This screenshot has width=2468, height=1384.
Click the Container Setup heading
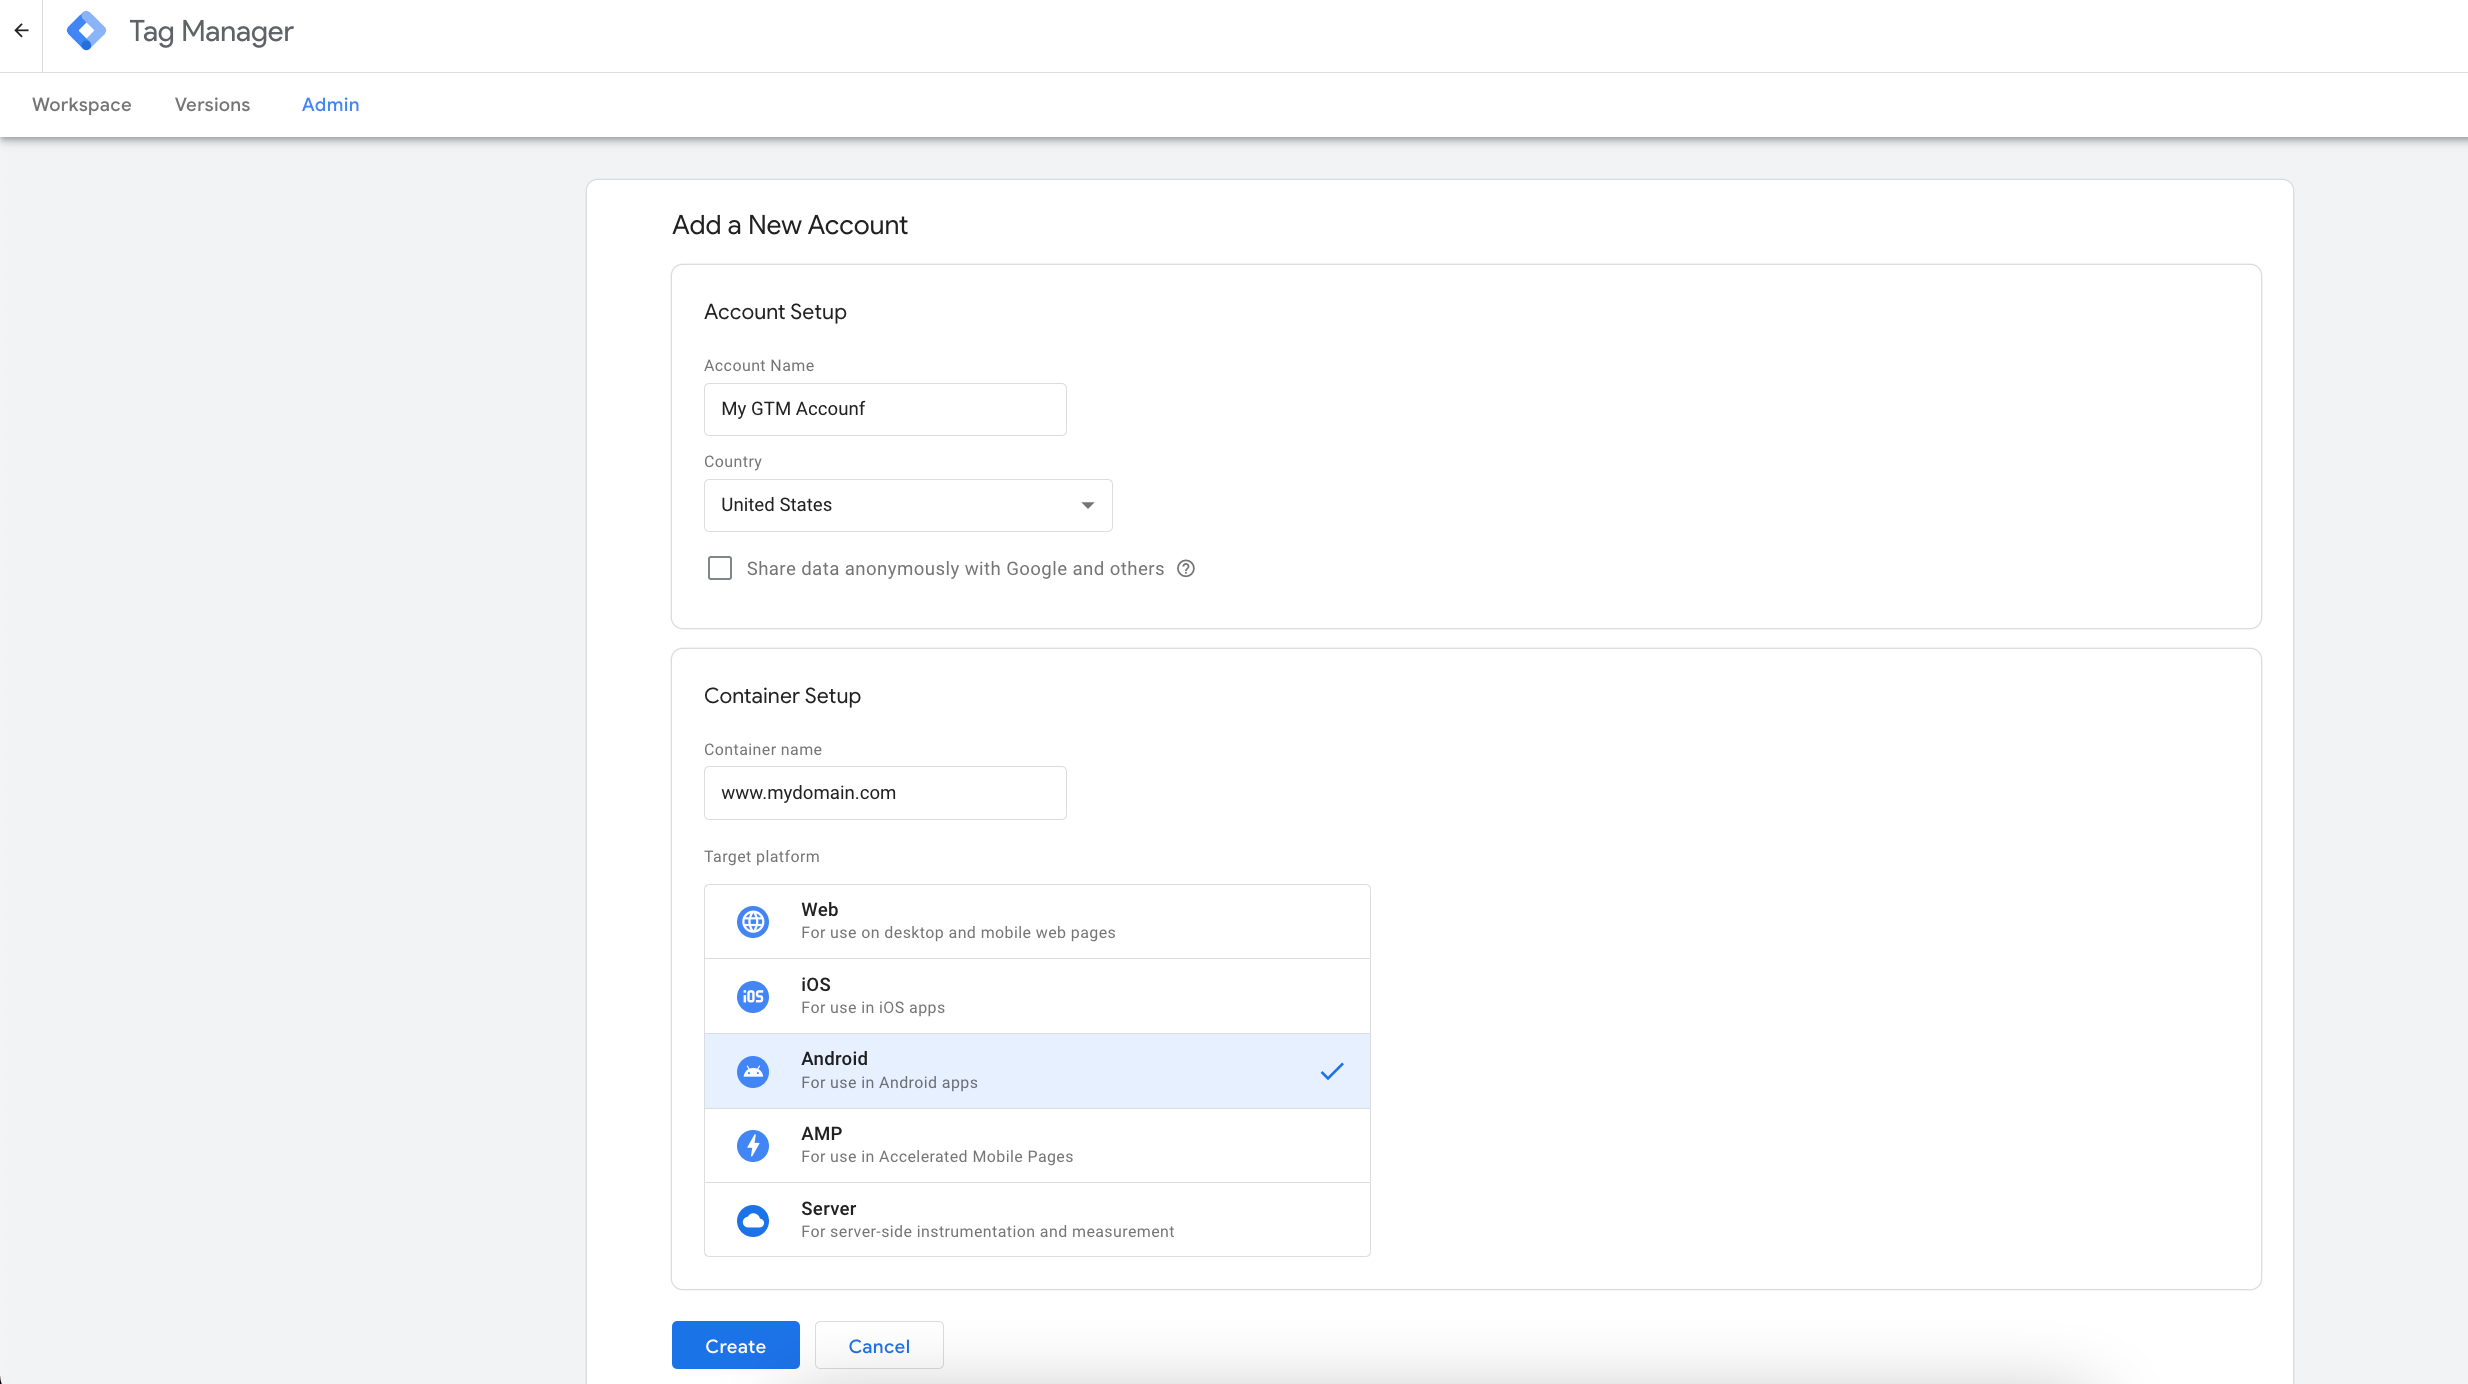click(x=782, y=696)
